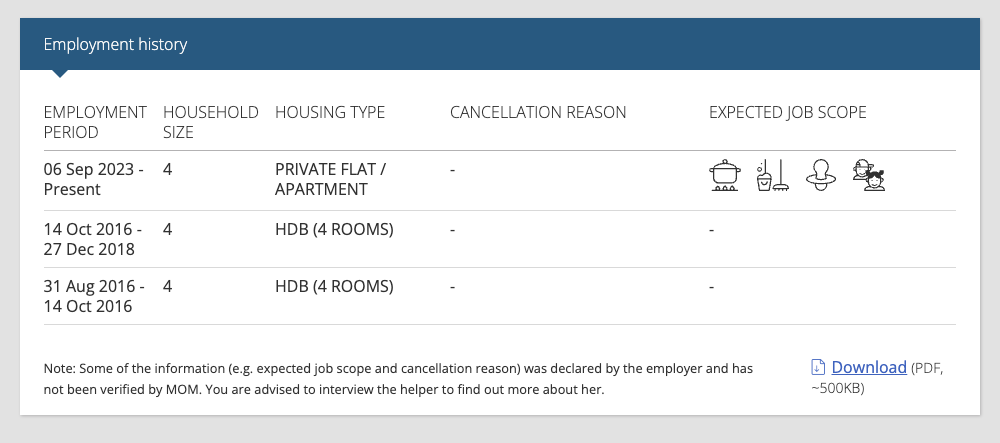The height and width of the screenshot is (443, 1000).
Task: Click the Household Size column header
Action: 210,122
